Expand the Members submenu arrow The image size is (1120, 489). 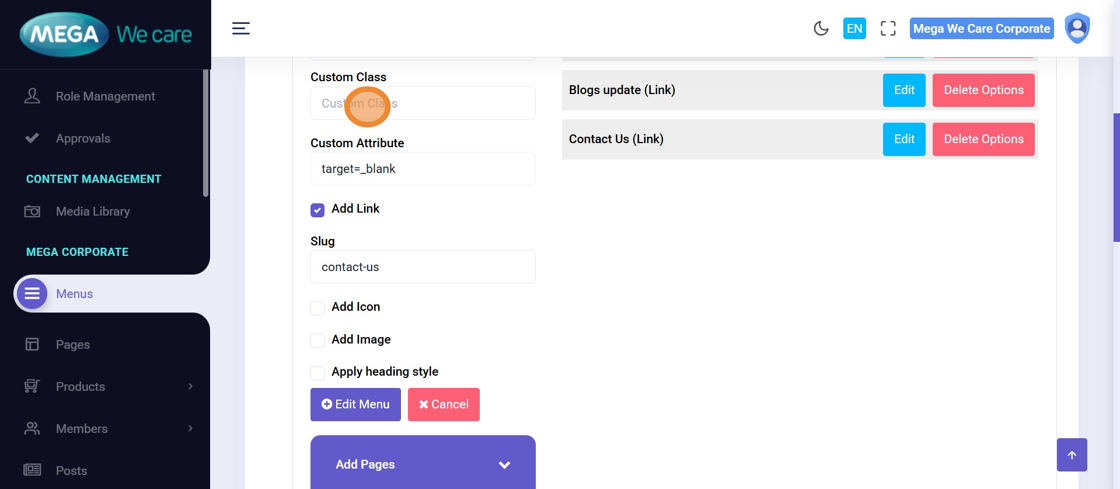point(190,429)
